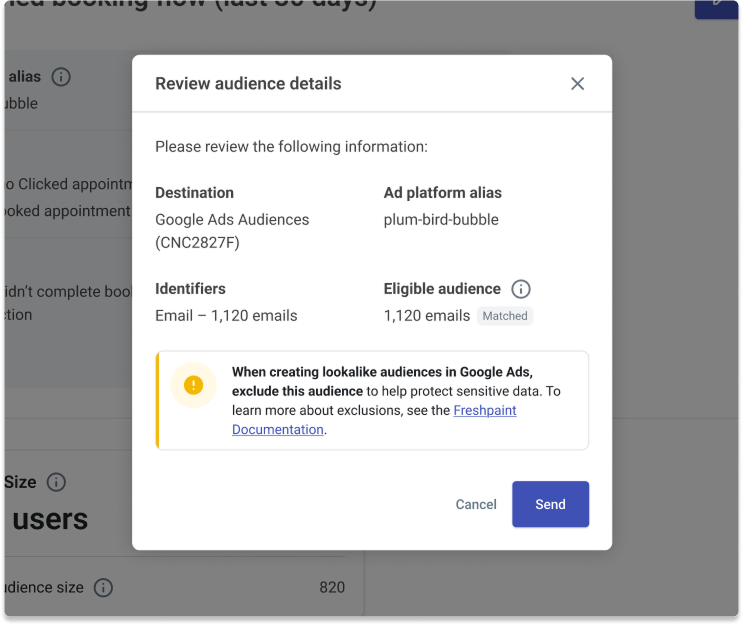The image size is (743, 625).
Task: Click the Email – 1,120 emails identifier text
Action: [x=226, y=316]
